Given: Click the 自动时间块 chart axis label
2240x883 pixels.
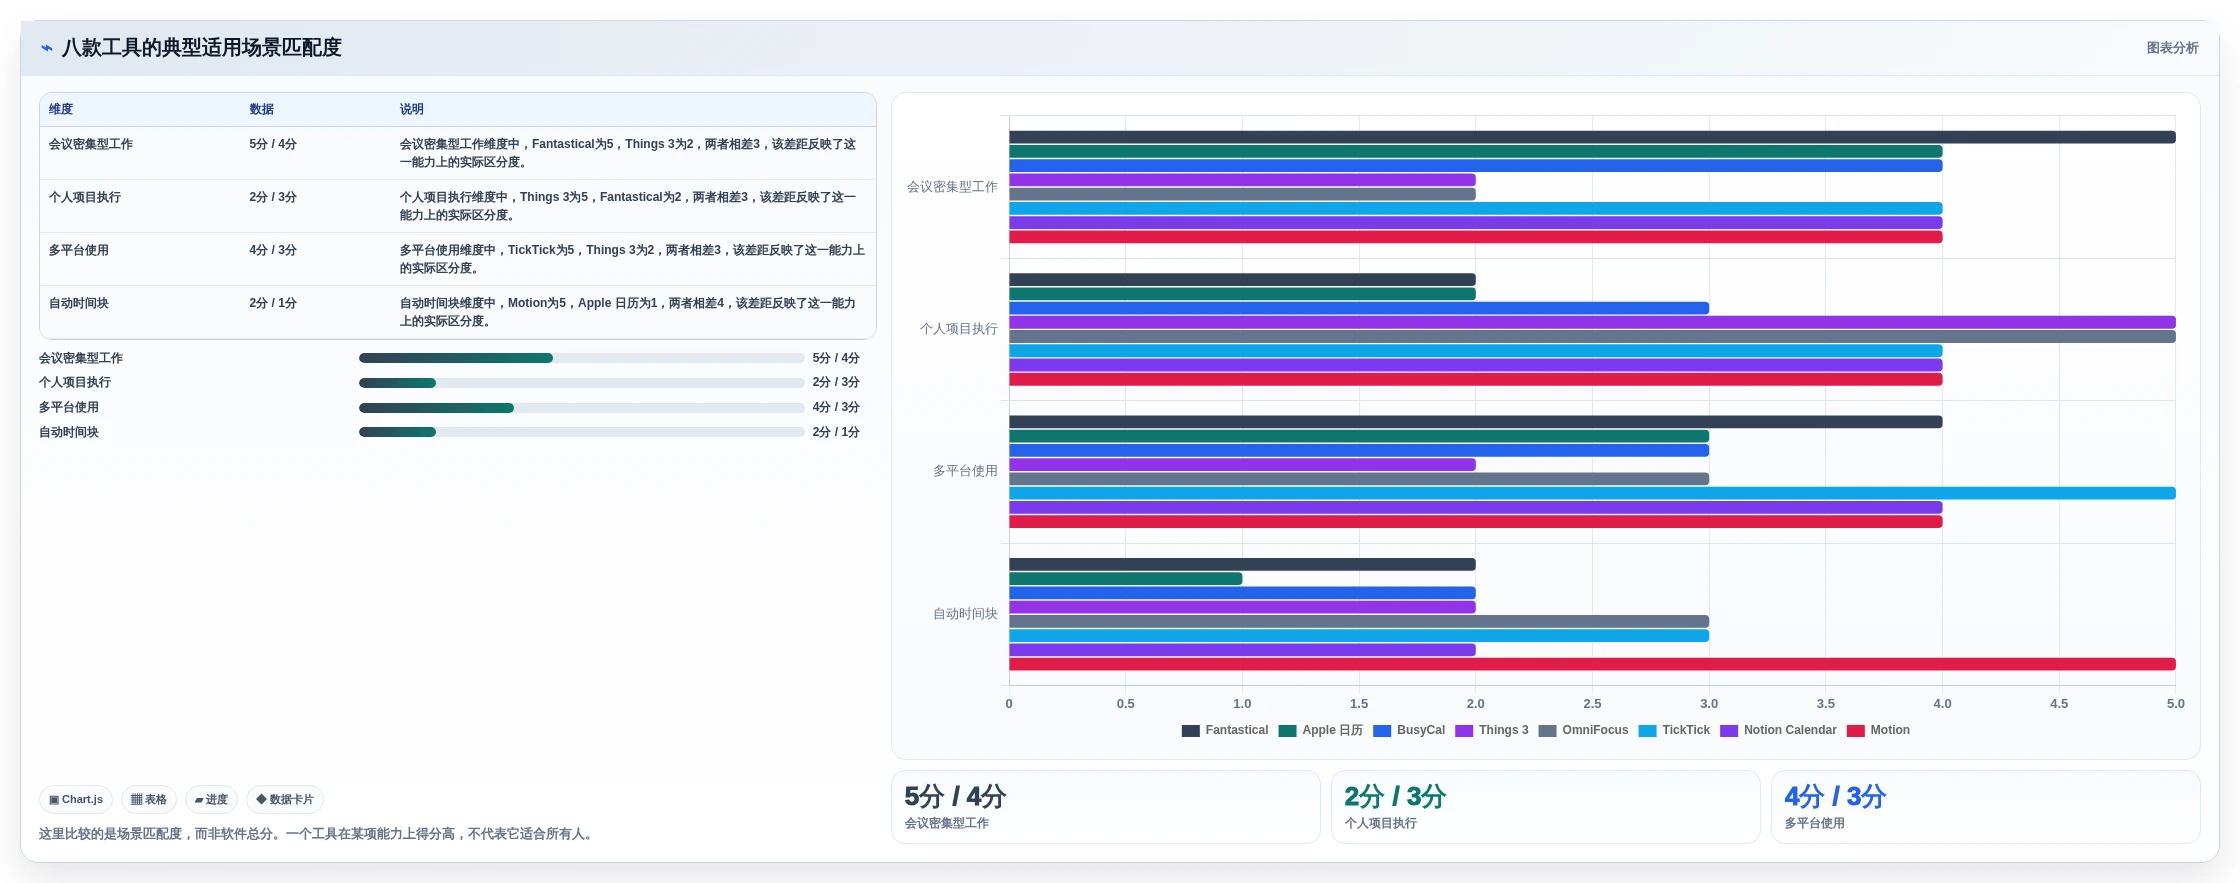Looking at the screenshot, I should [965, 614].
